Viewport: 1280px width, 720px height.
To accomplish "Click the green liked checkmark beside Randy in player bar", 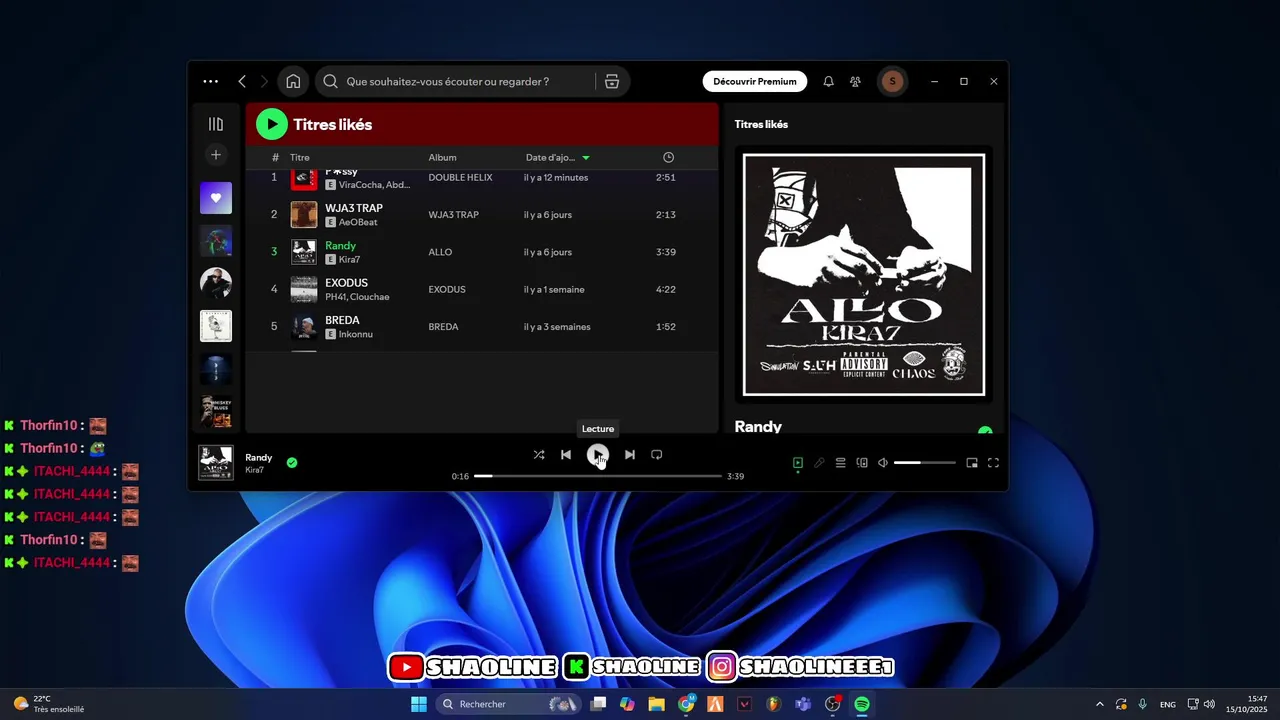I will (x=292, y=463).
